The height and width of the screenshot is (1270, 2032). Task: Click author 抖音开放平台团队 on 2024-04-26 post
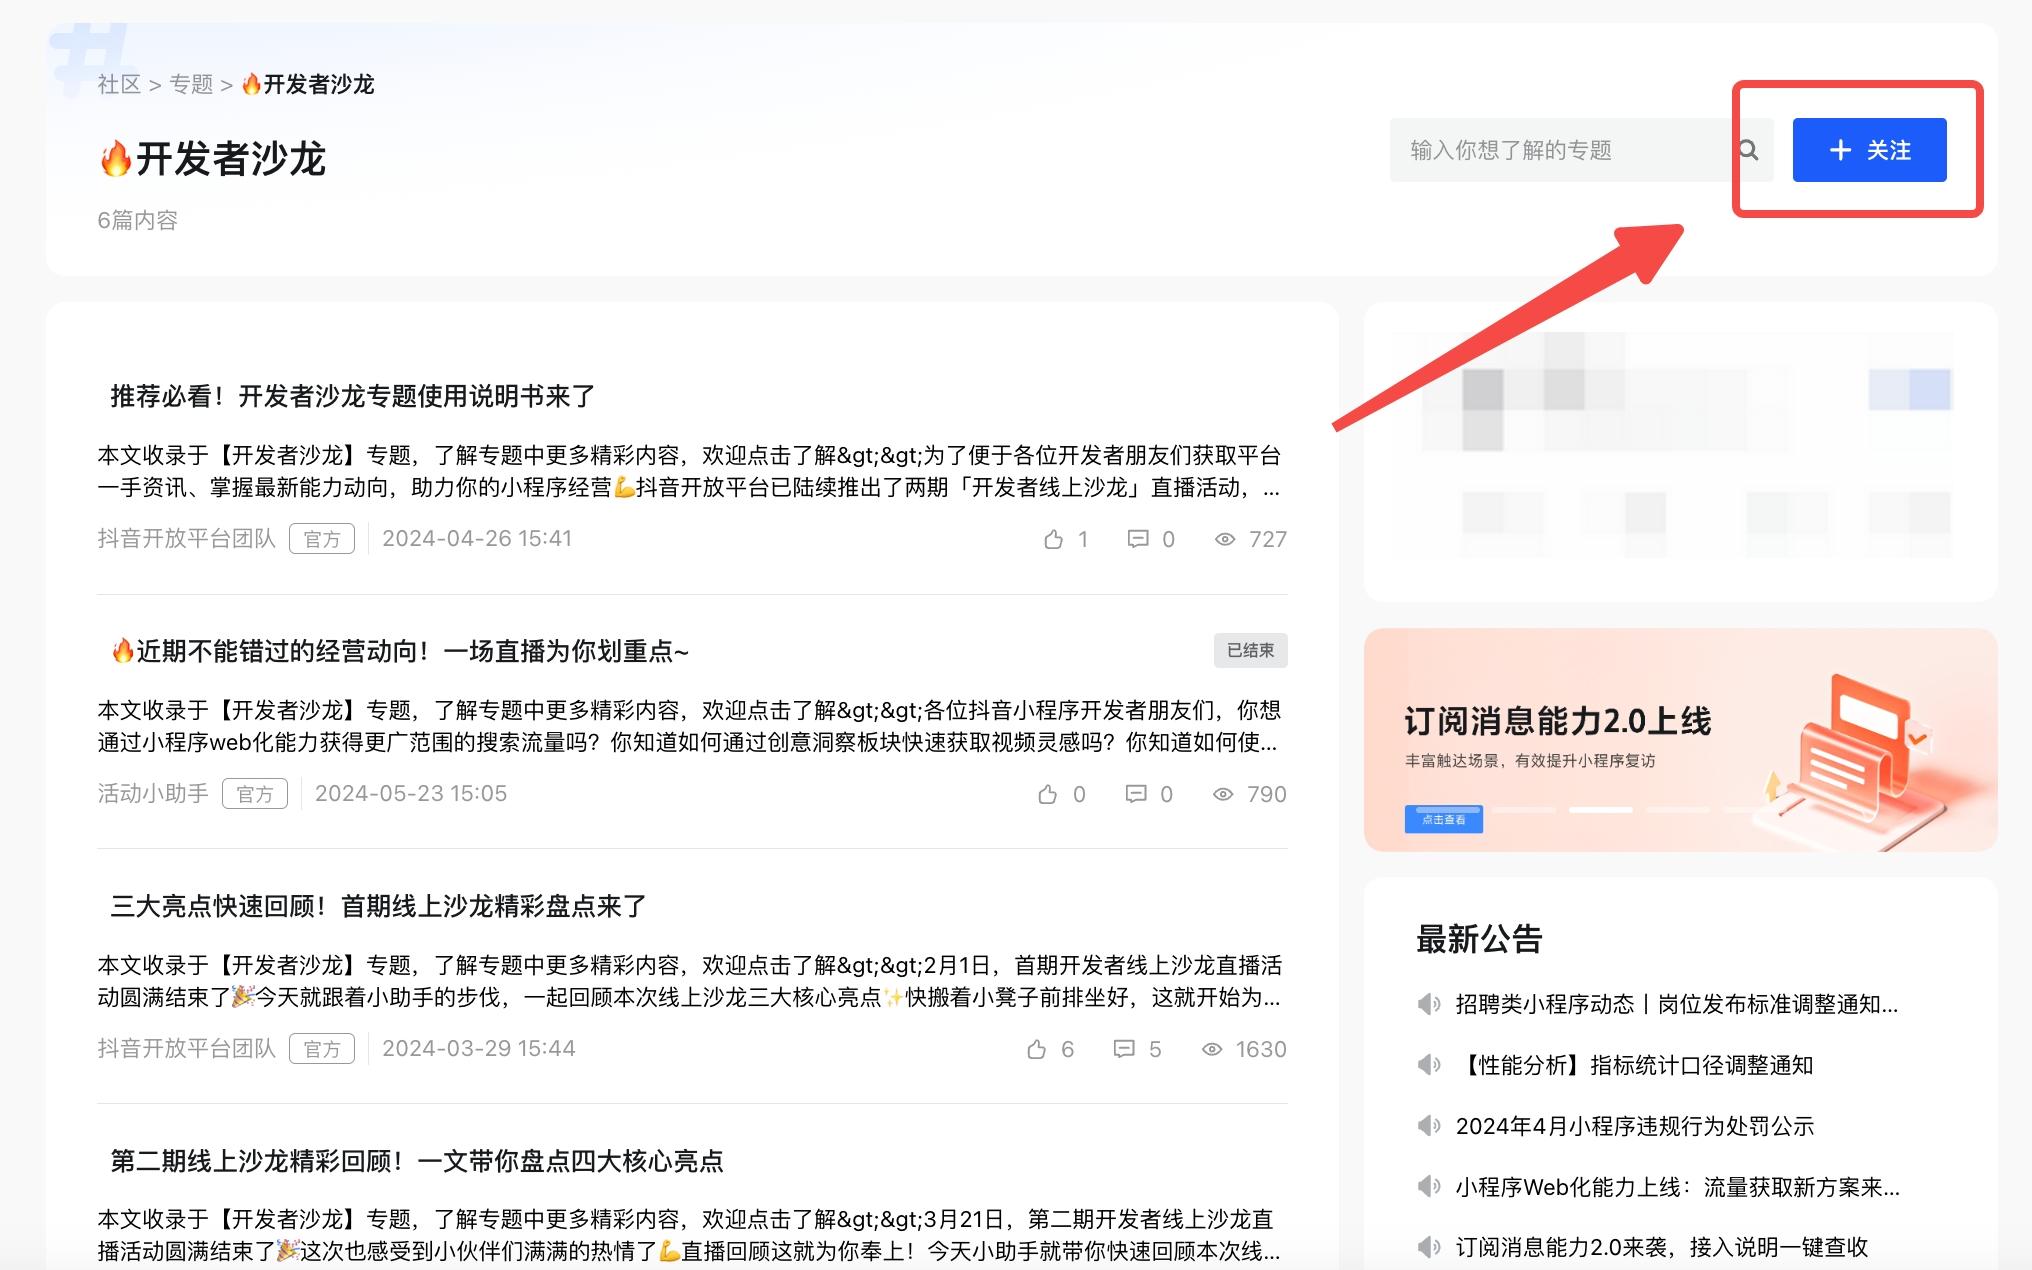pyautogui.click(x=186, y=539)
